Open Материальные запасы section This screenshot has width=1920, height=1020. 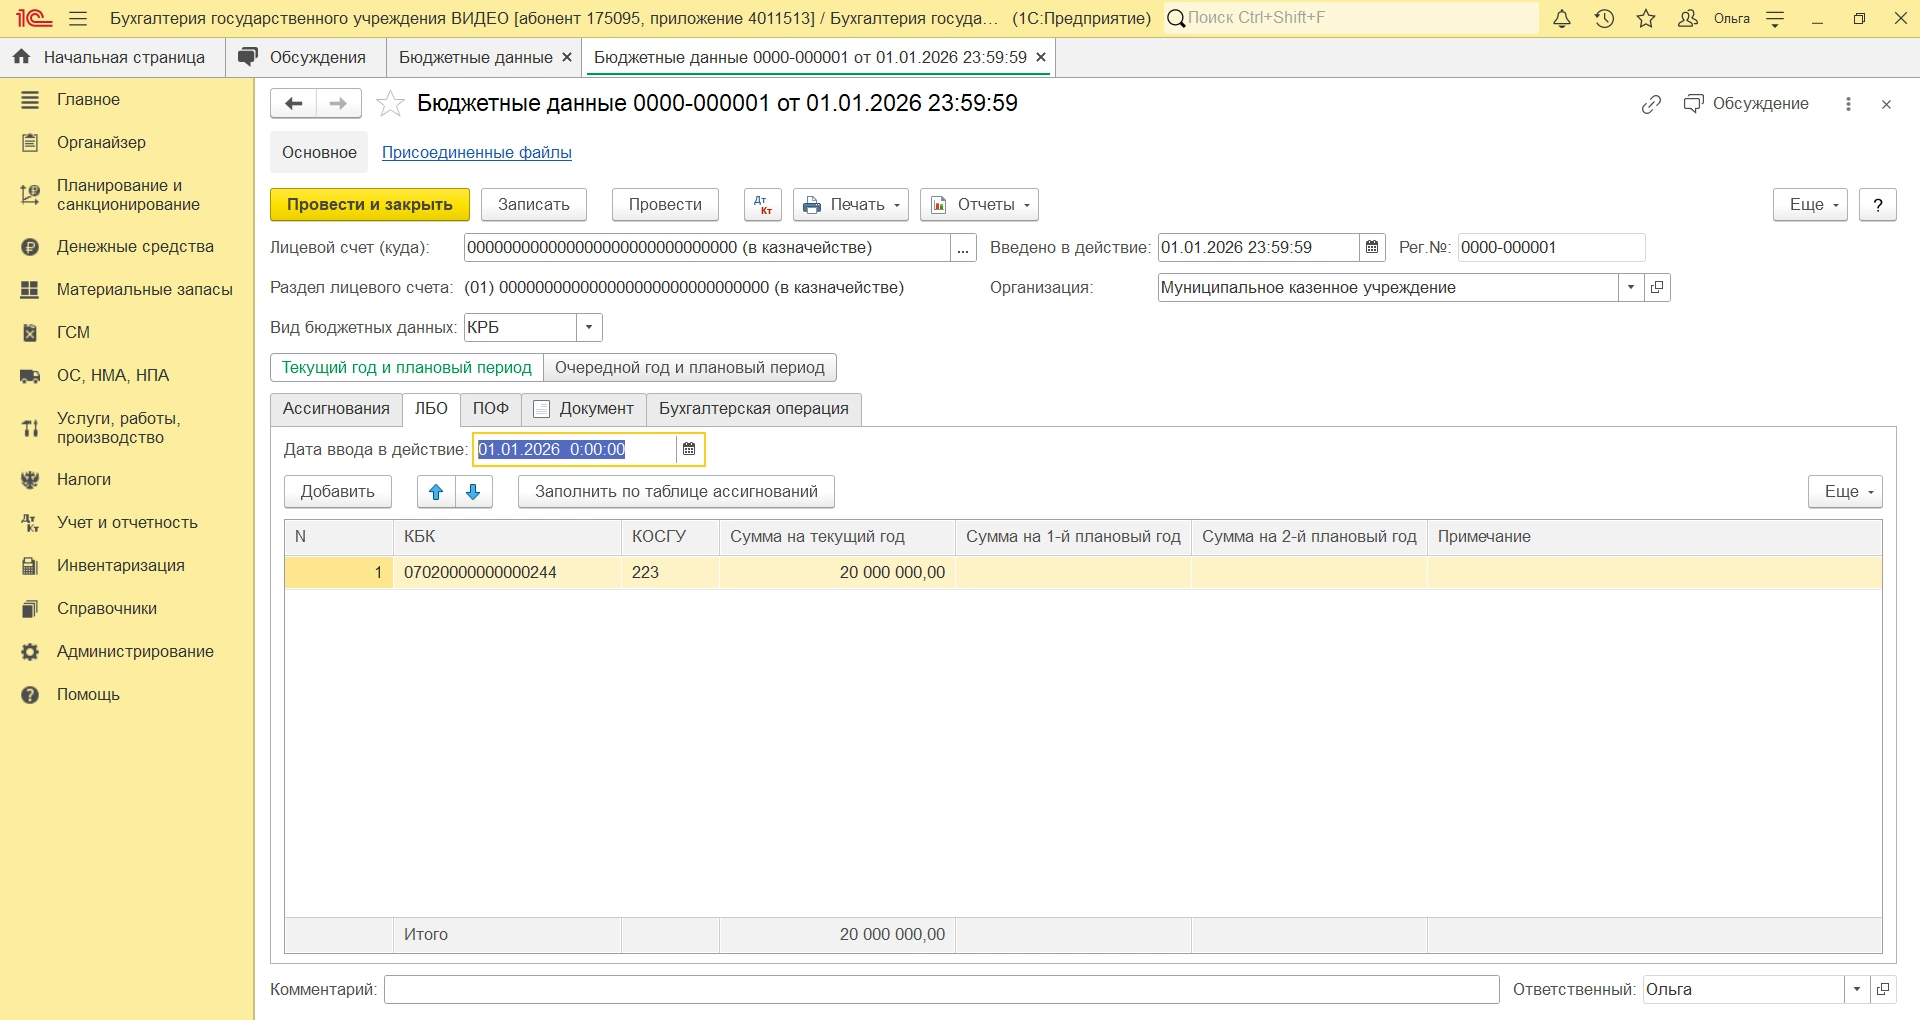tap(127, 290)
